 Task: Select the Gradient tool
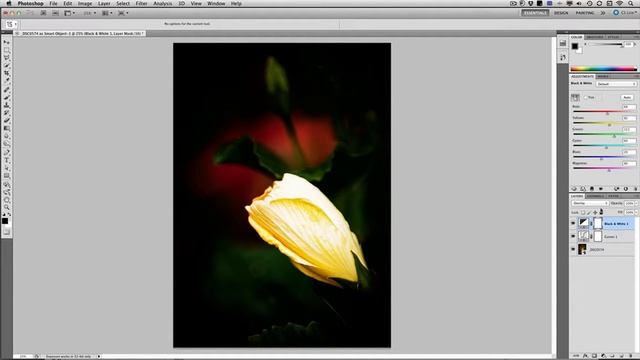tap(7, 129)
